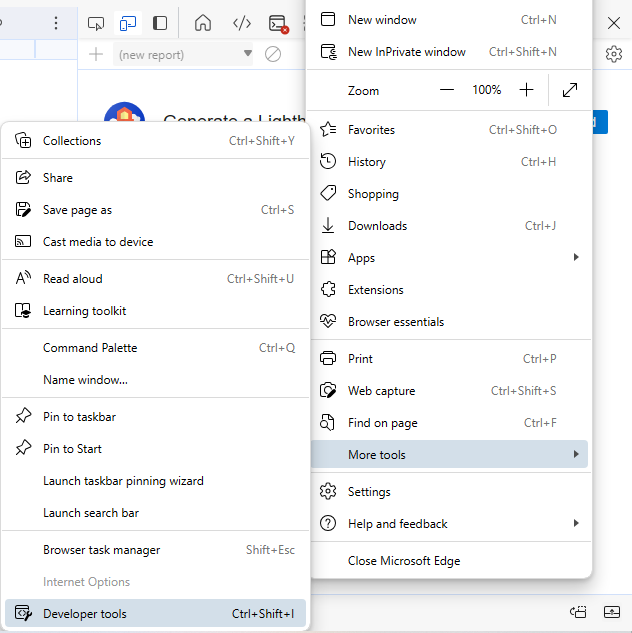Open the Elements code-brackets tab icon
The width and height of the screenshot is (632, 633).
pos(242,23)
